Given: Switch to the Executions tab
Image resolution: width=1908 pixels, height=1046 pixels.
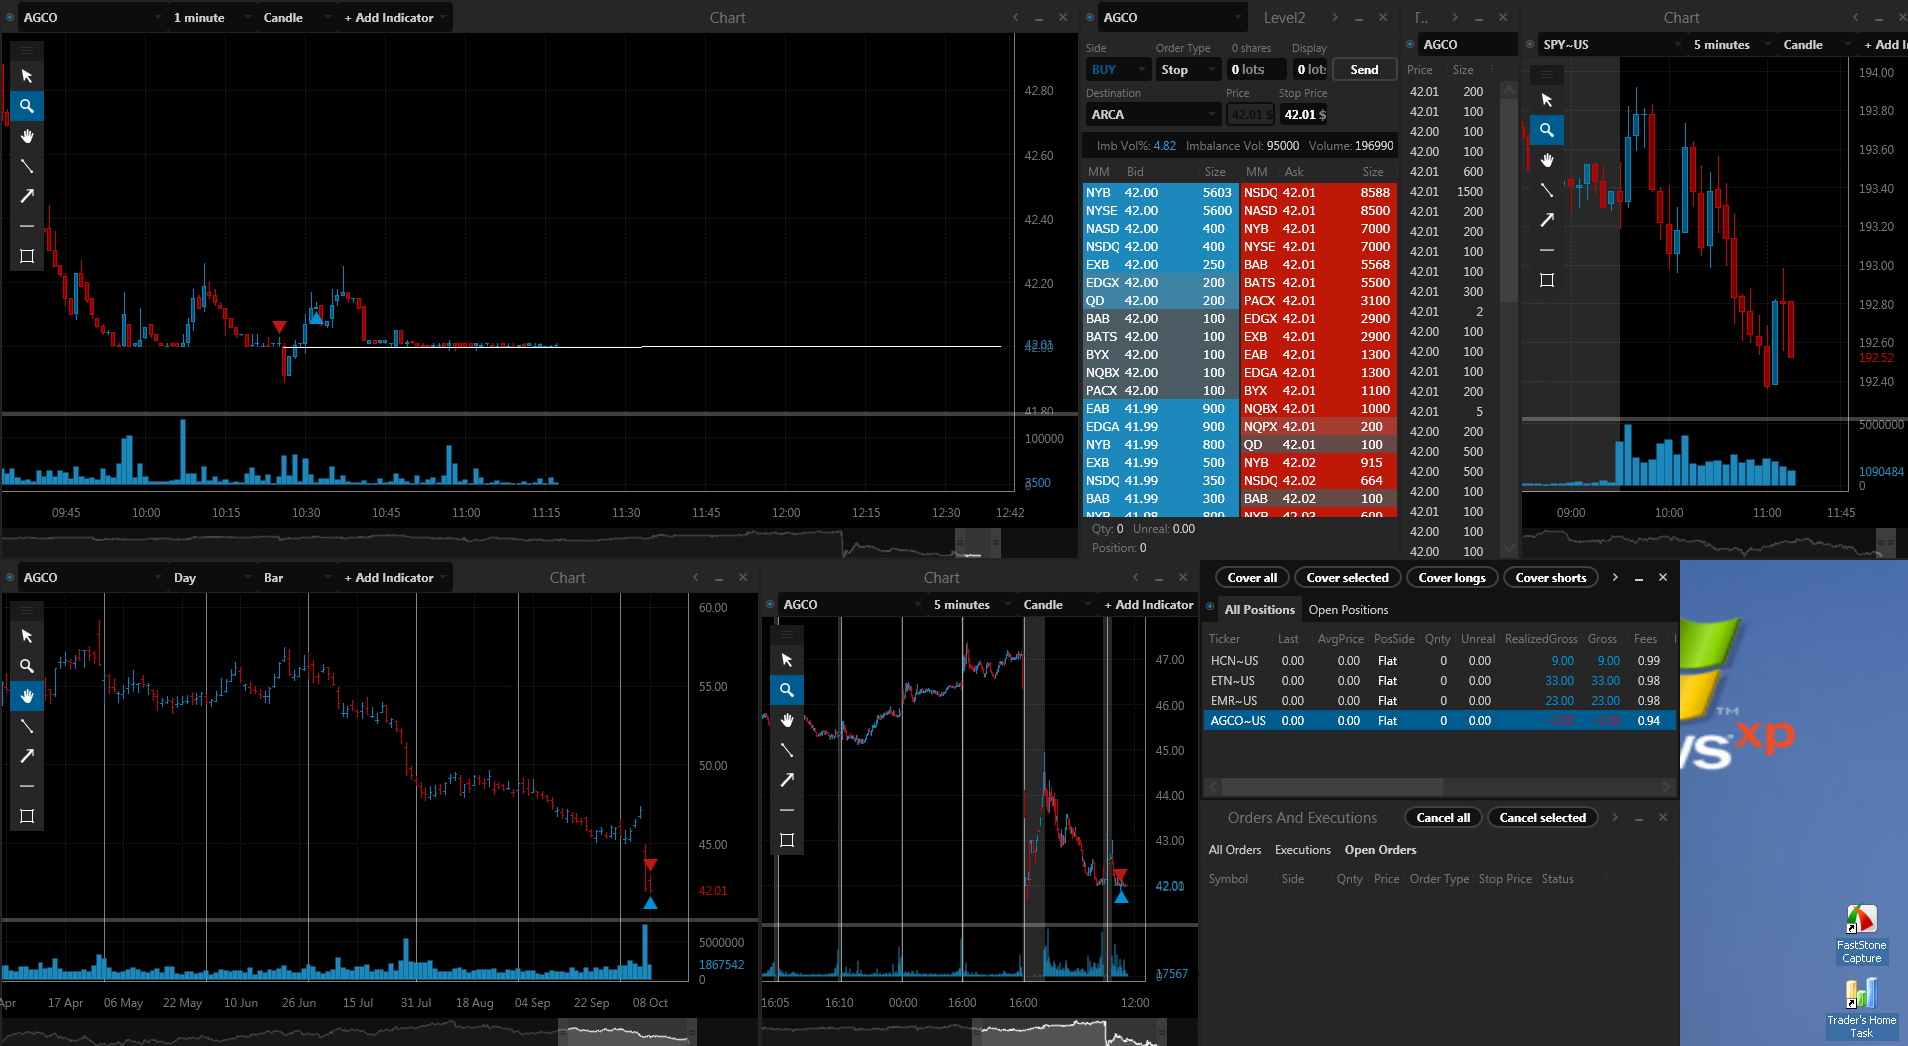Looking at the screenshot, I should click(1302, 850).
